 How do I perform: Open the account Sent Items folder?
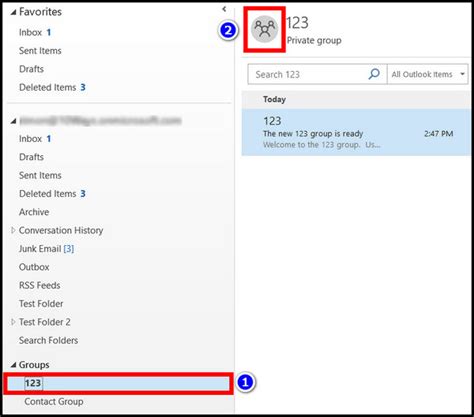click(40, 175)
